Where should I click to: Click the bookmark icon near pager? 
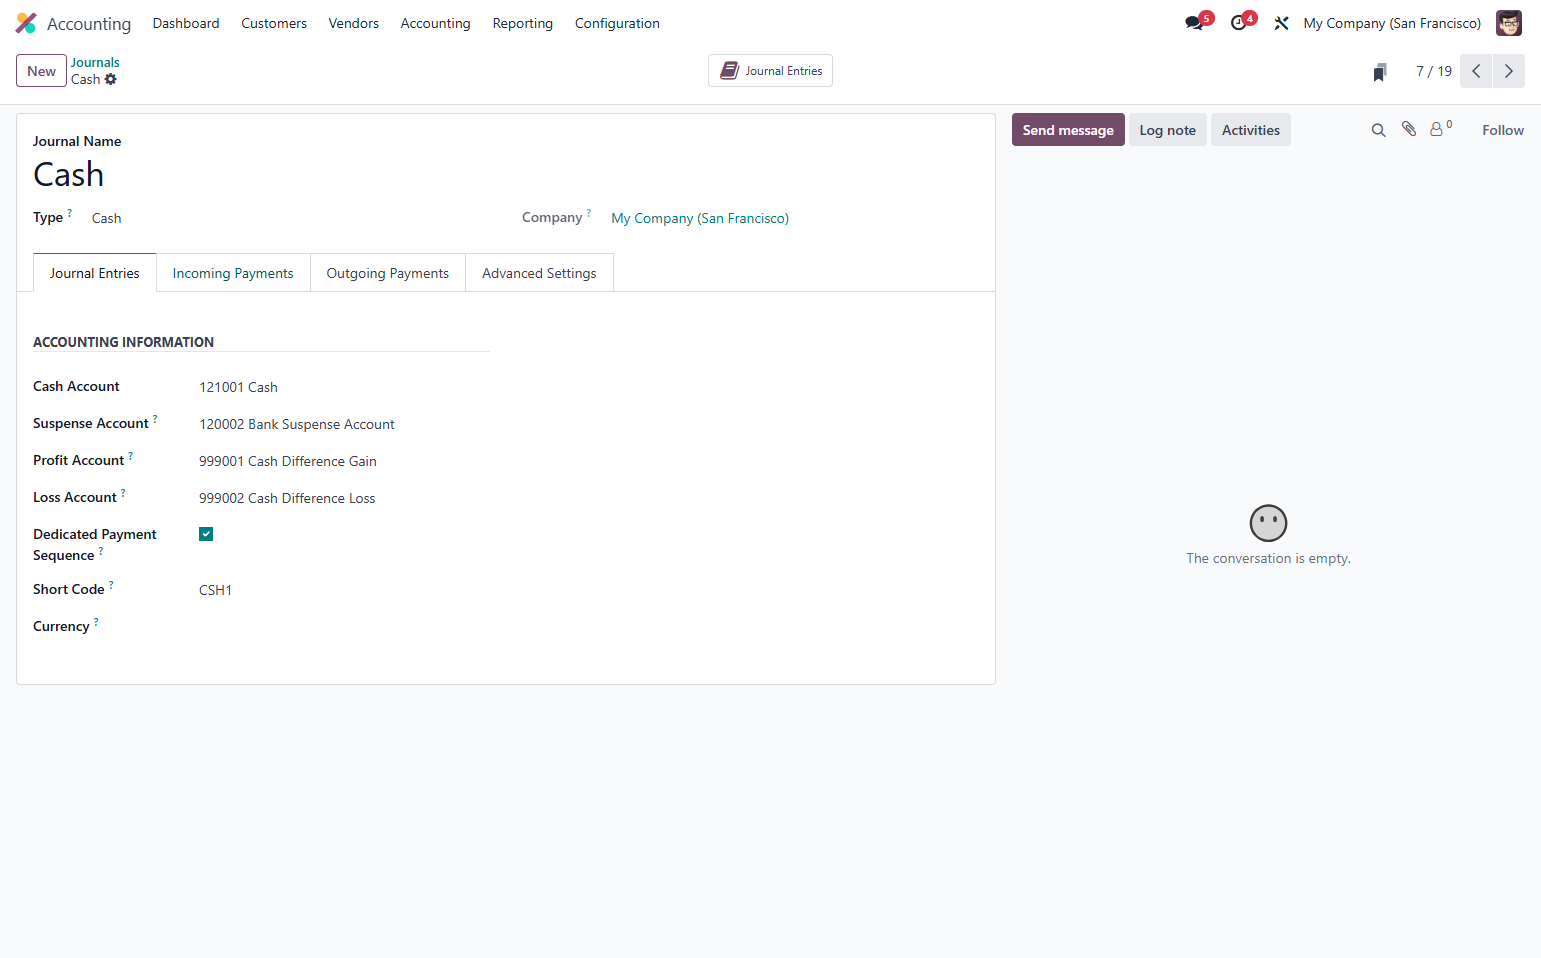click(1380, 72)
